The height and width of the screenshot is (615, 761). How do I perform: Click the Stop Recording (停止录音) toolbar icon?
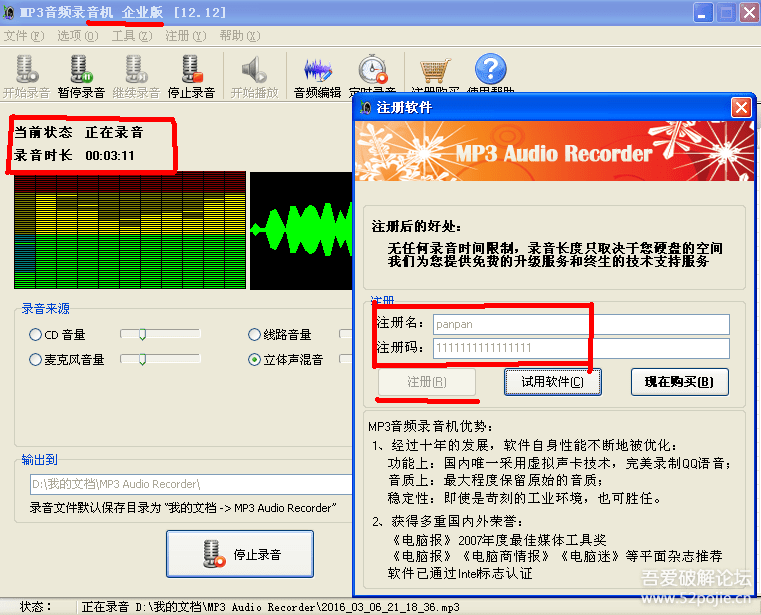tap(191, 76)
